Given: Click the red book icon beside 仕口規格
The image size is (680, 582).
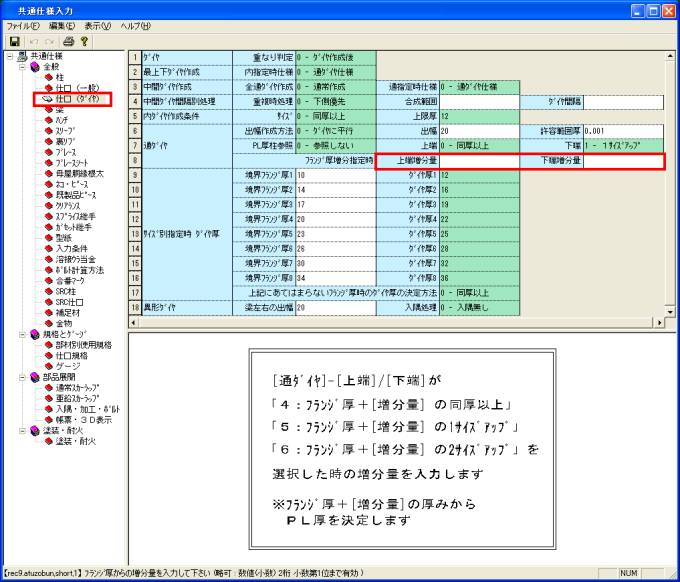Looking at the screenshot, I should 49,356.
